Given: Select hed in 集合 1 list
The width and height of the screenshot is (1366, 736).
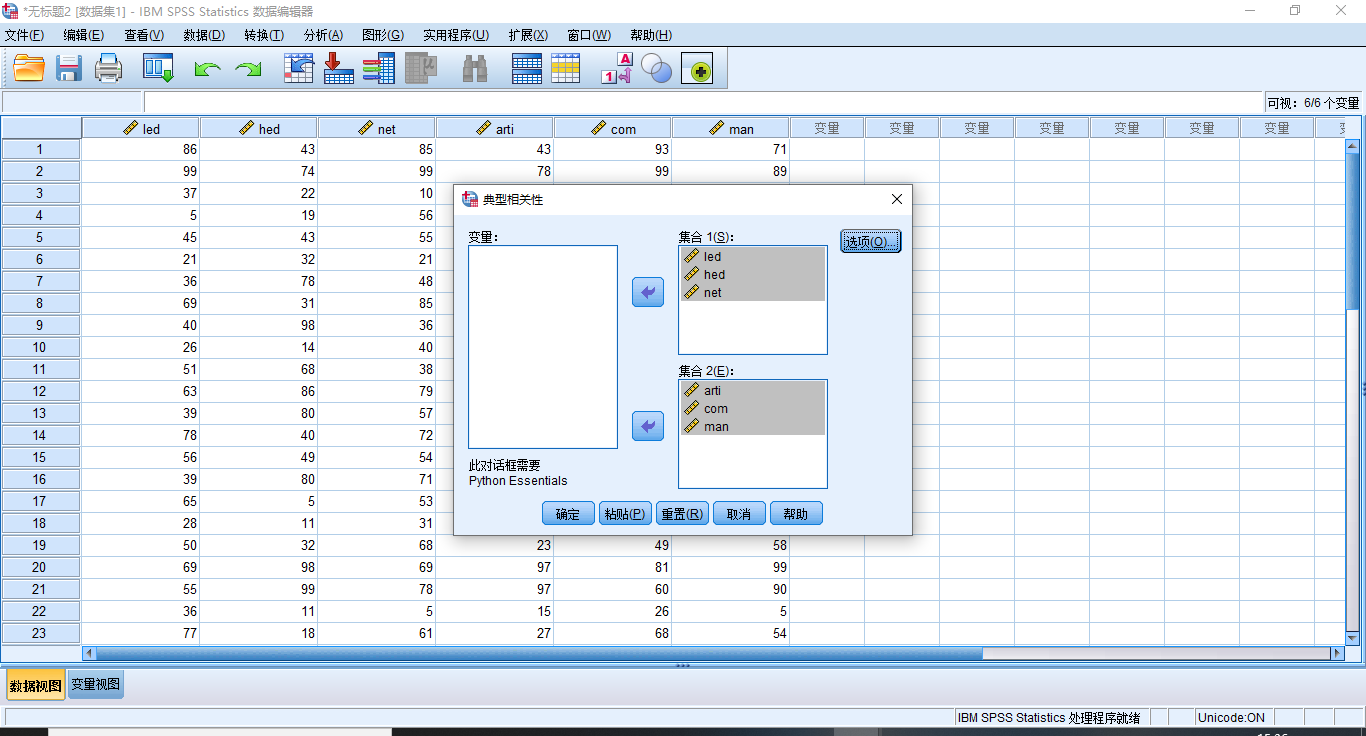Looking at the screenshot, I should 753,274.
